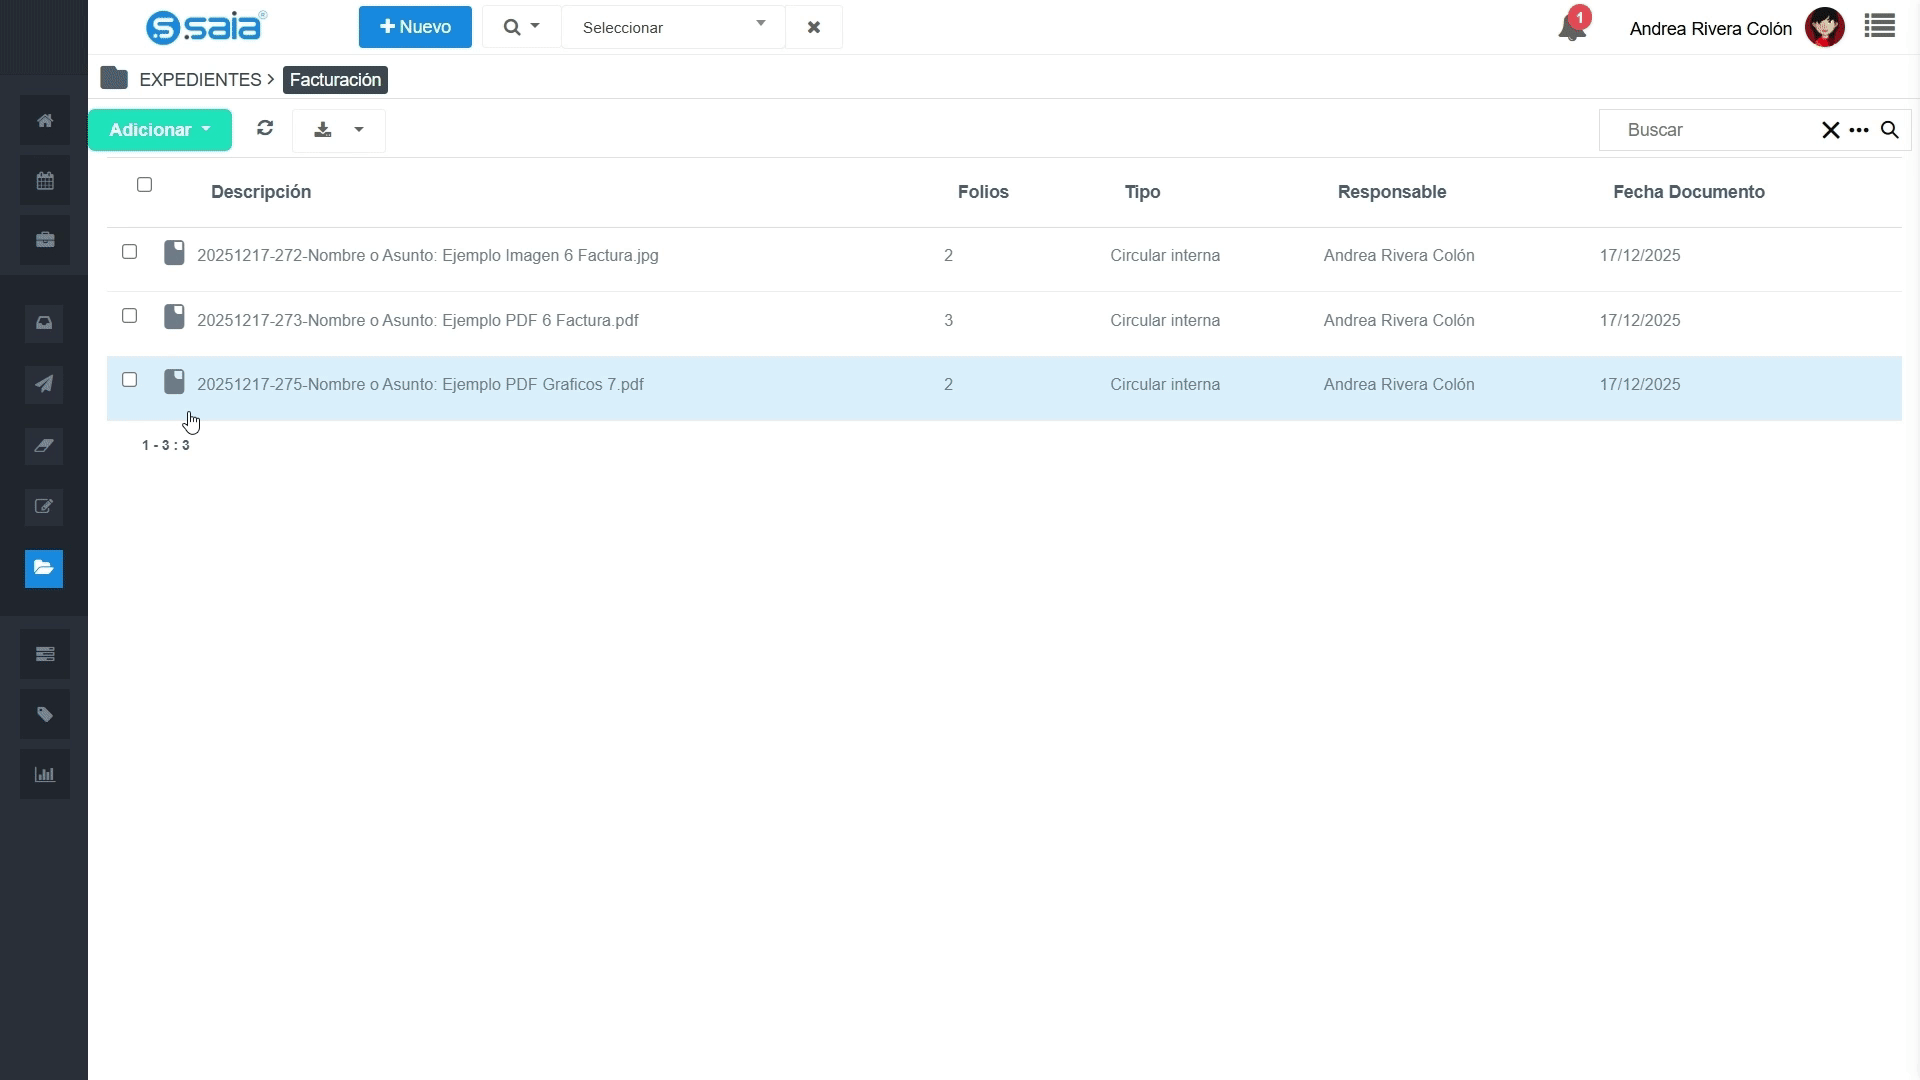Open document Ejemplo PDF 6 Factura.pdf
Image resolution: width=1920 pixels, height=1080 pixels.
[417, 321]
